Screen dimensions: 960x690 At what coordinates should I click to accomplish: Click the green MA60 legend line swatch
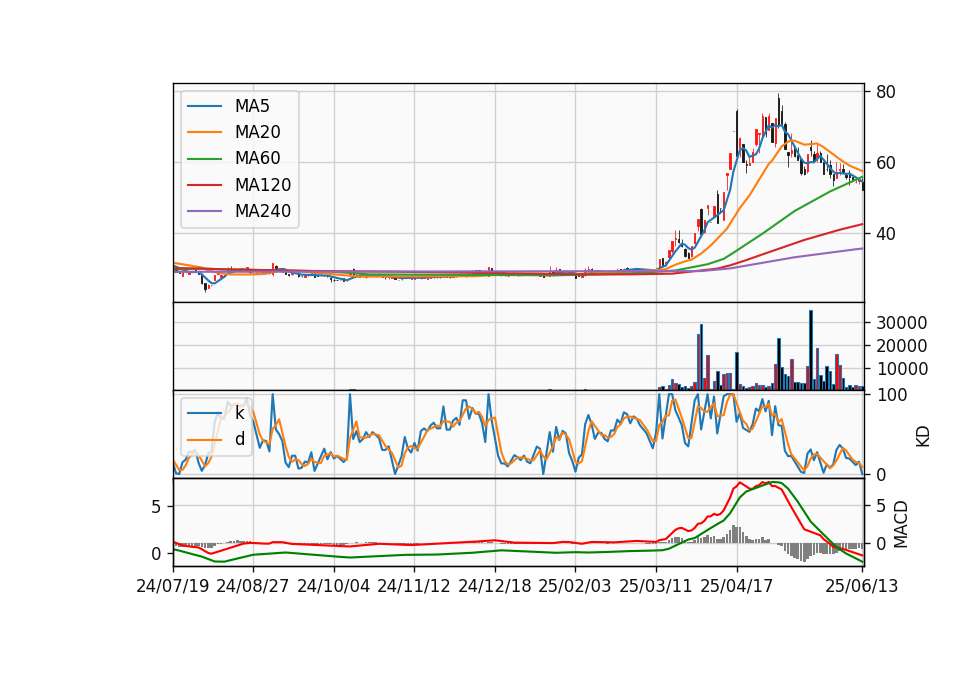pos(204,159)
